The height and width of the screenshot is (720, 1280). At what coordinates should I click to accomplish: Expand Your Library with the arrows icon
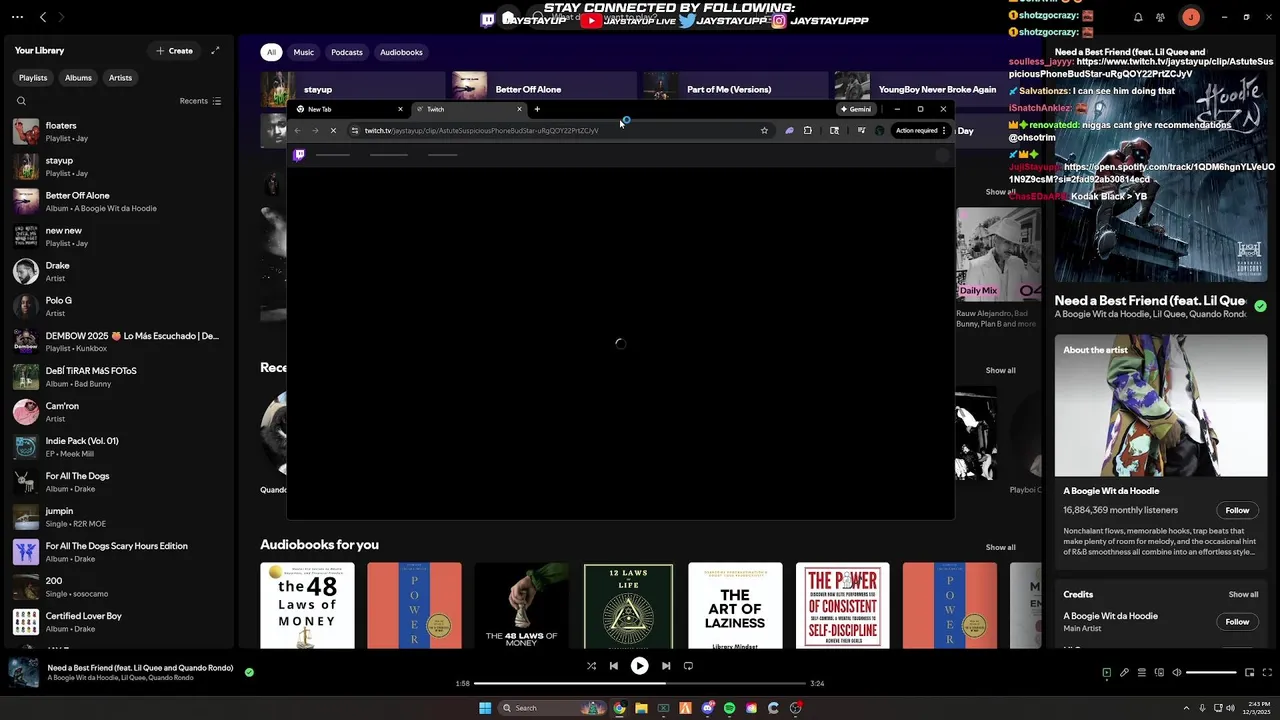click(215, 51)
